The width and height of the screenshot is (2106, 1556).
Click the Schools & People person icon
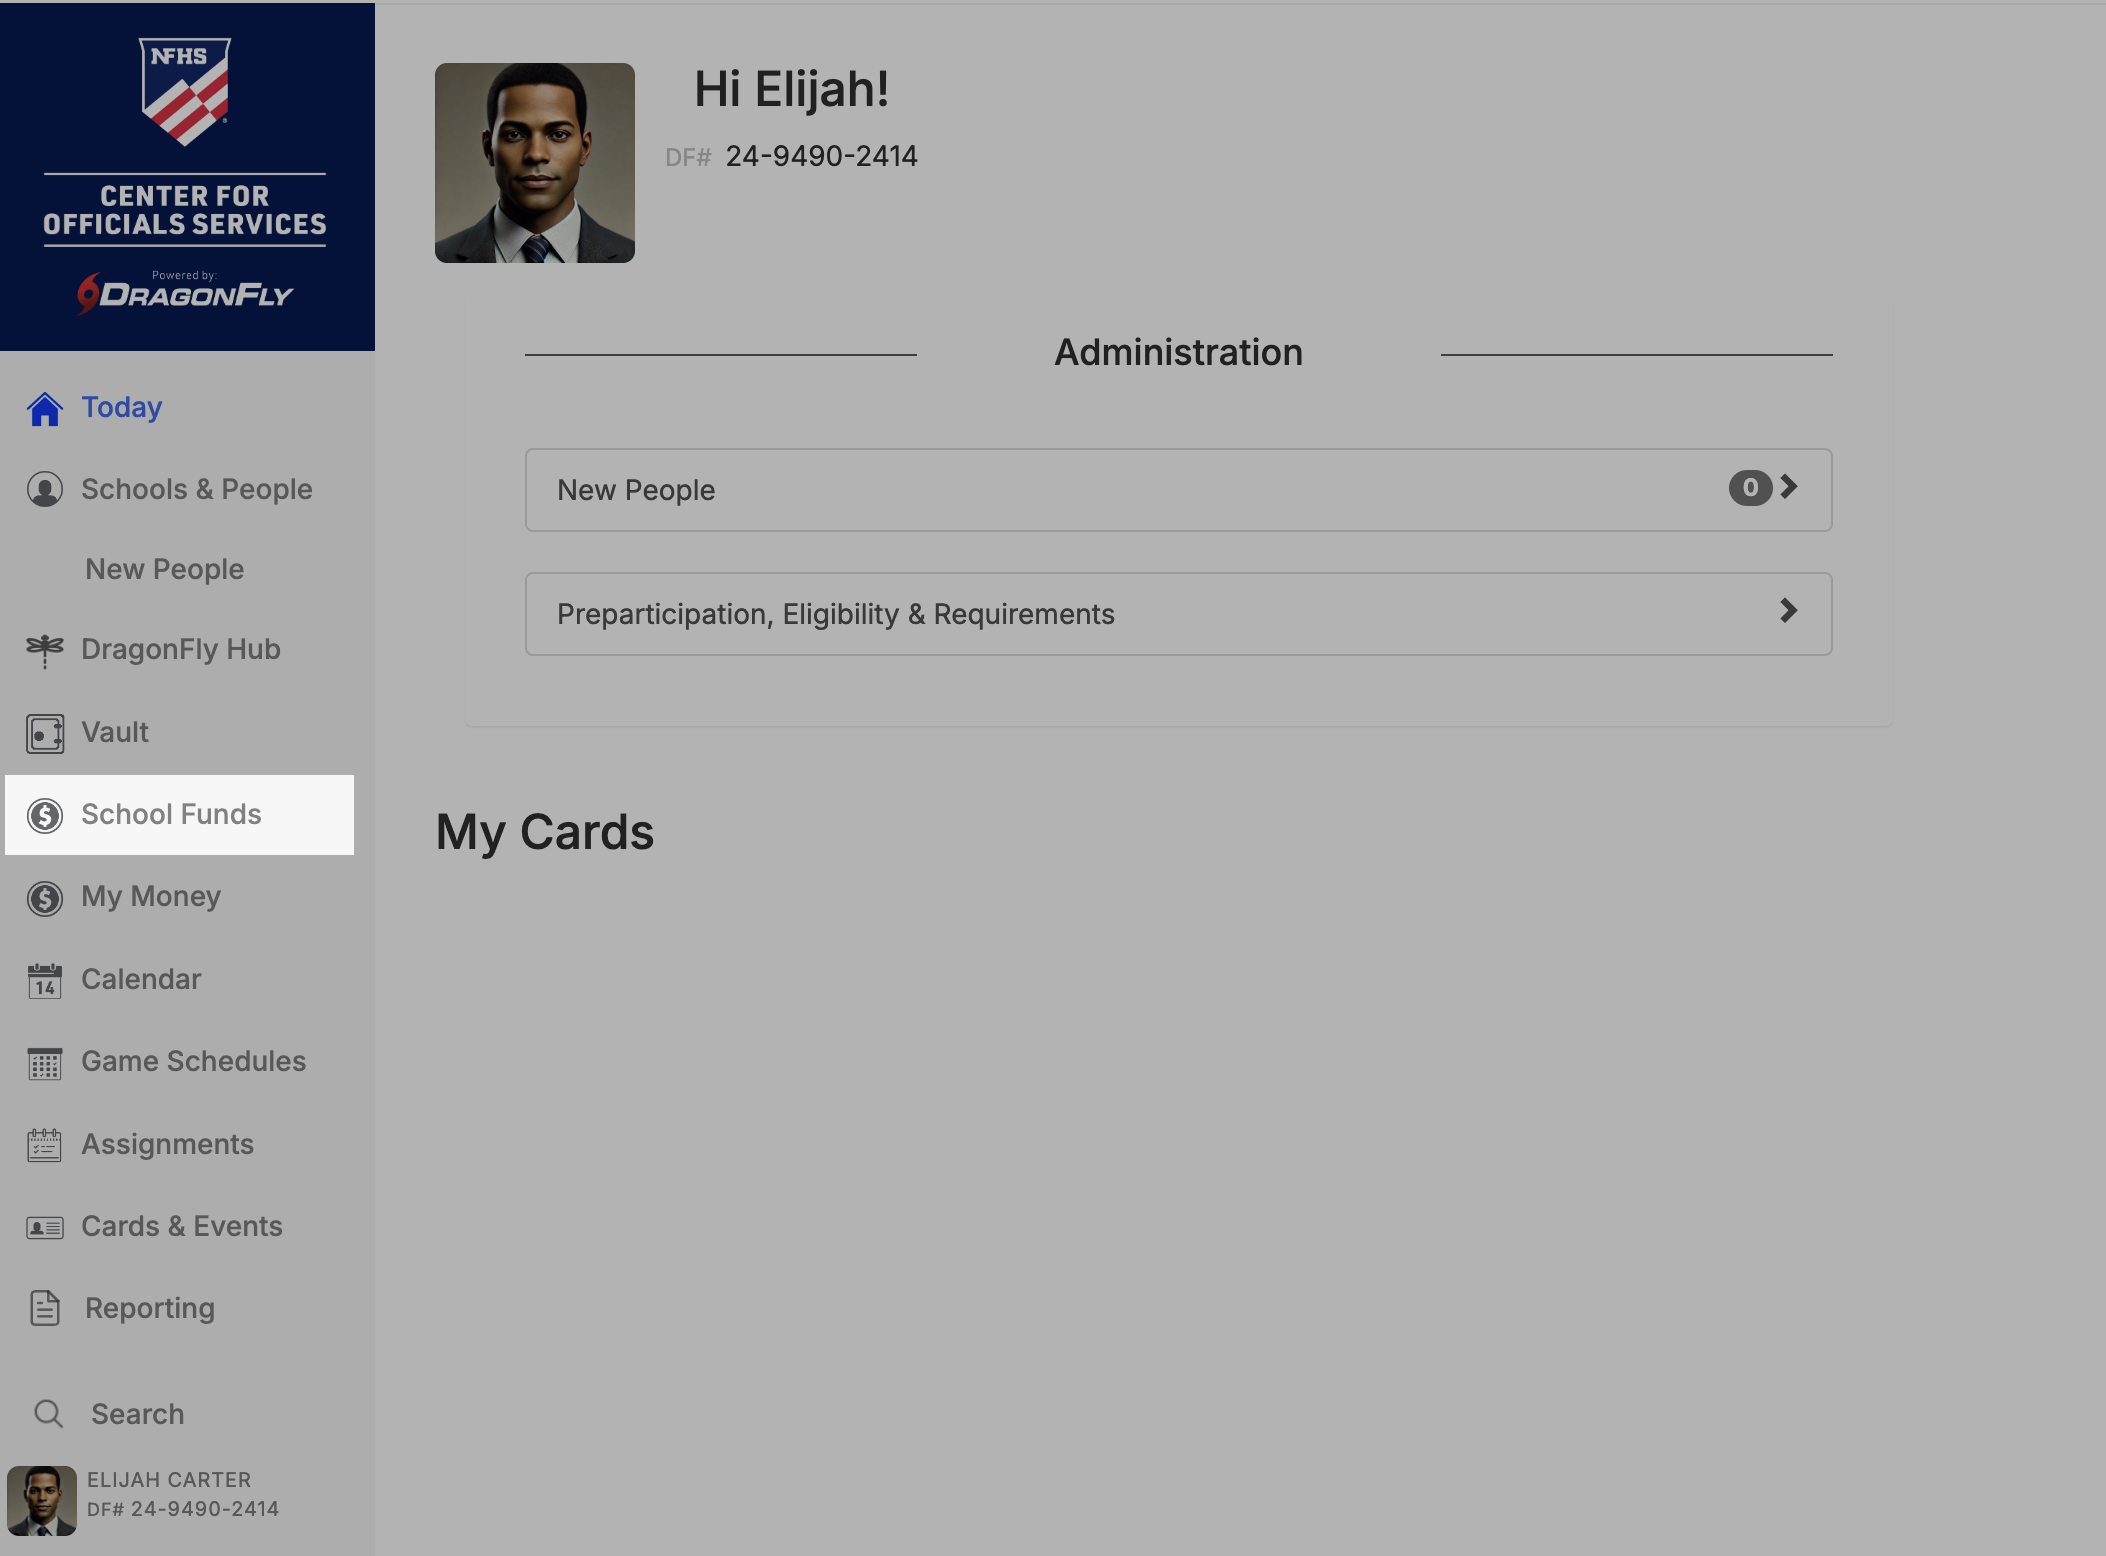pyautogui.click(x=45, y=489)
